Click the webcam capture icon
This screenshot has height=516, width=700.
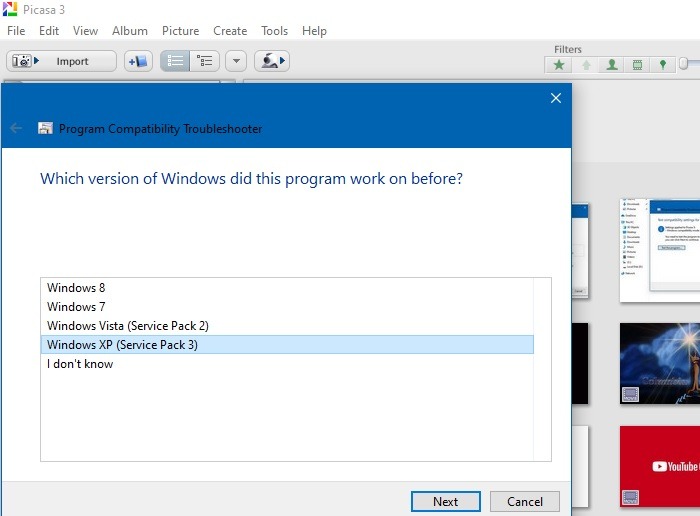click(272, 61)
